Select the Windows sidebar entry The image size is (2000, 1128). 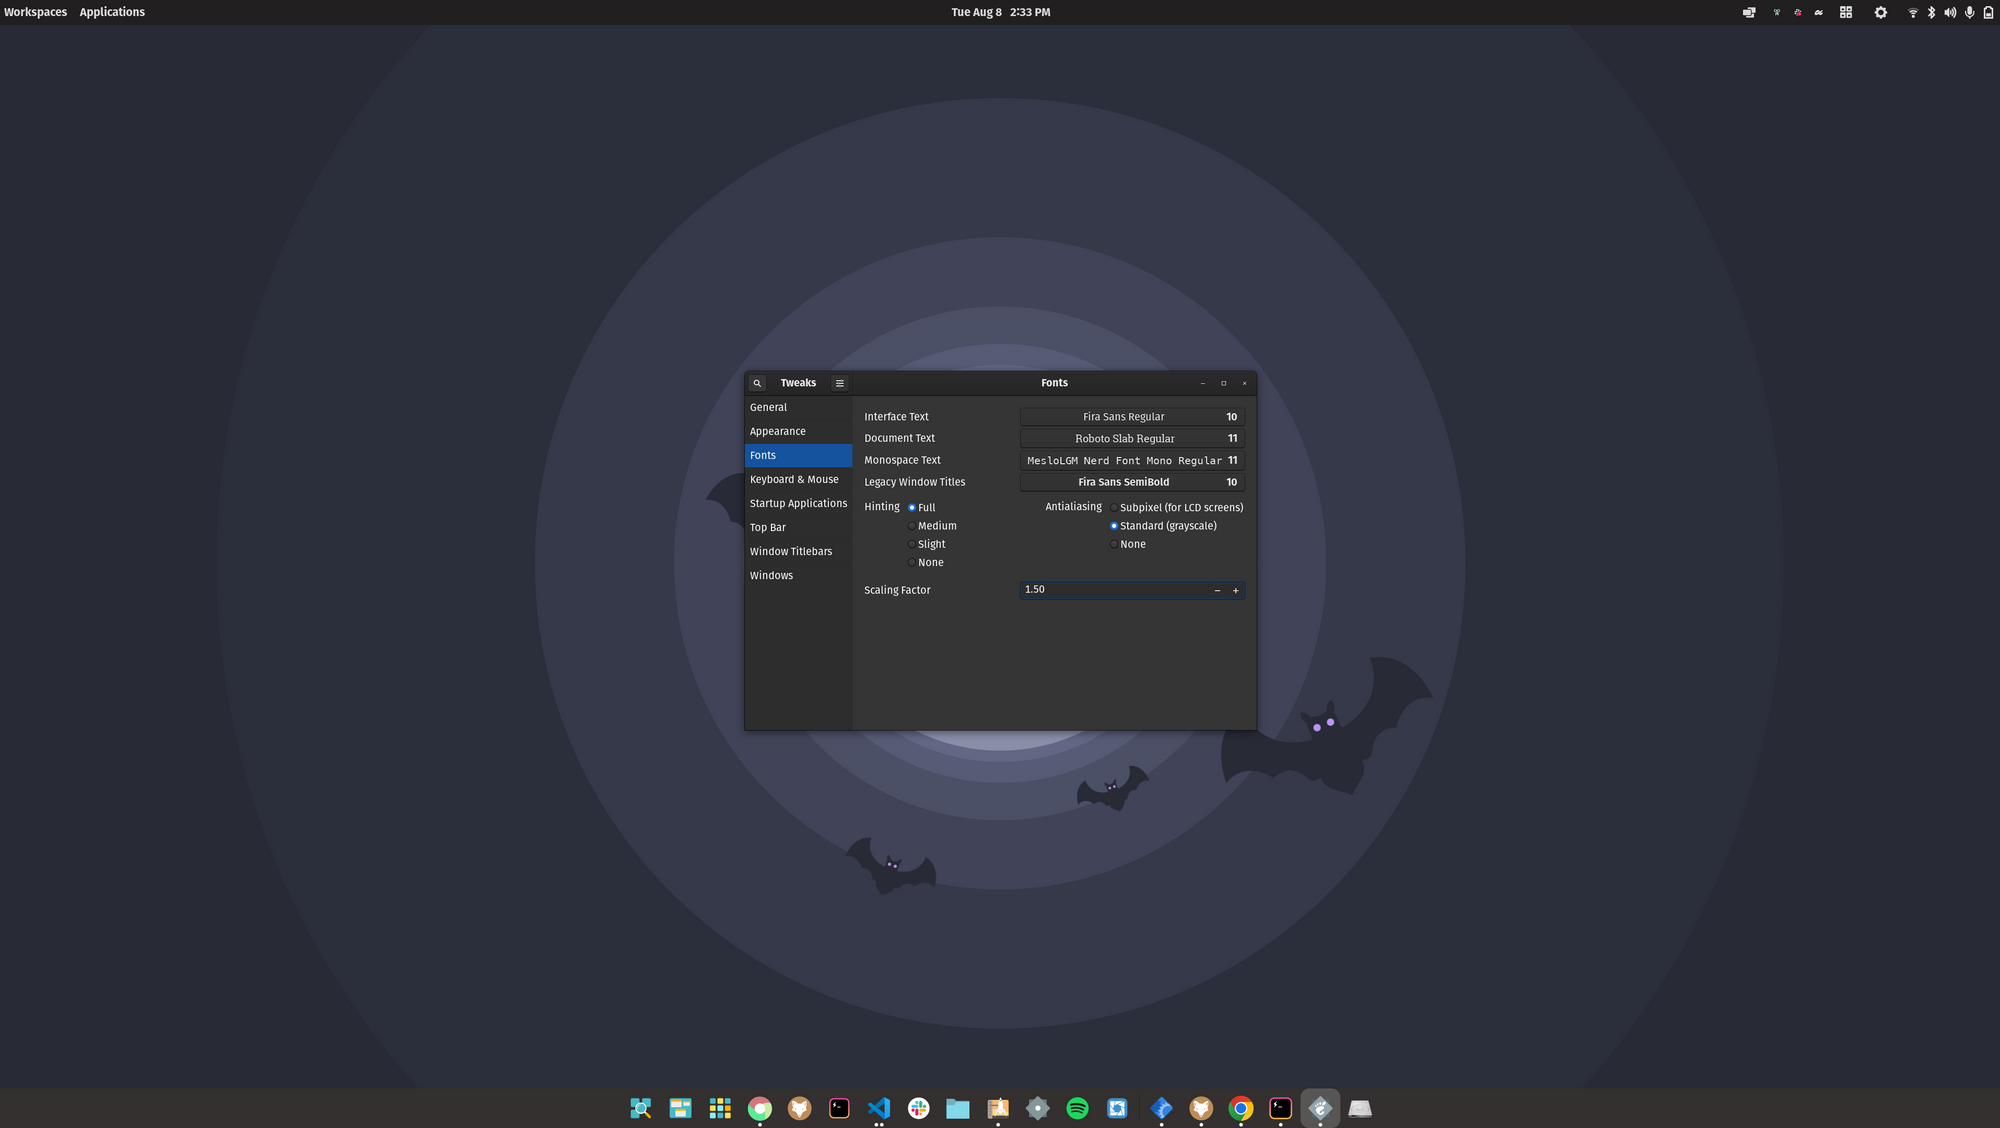[798, 575]
